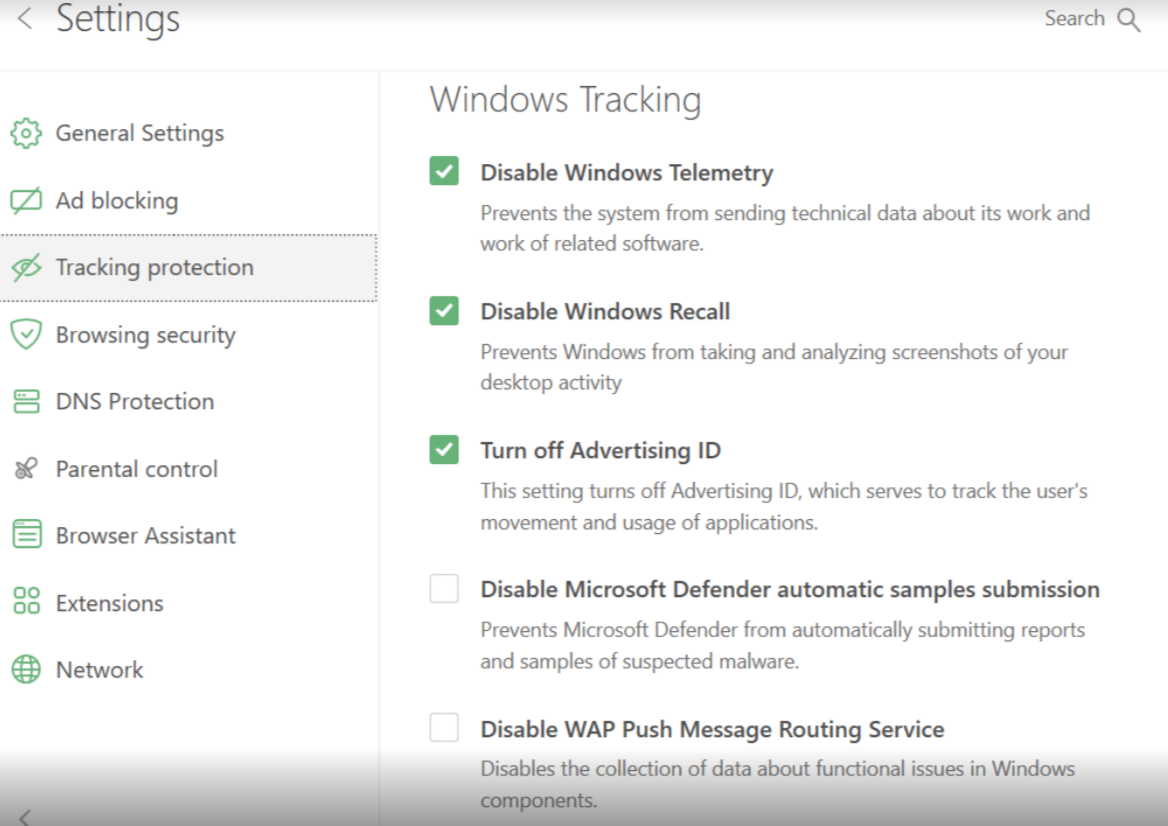Open Parental control section

[x=188, y=468]
